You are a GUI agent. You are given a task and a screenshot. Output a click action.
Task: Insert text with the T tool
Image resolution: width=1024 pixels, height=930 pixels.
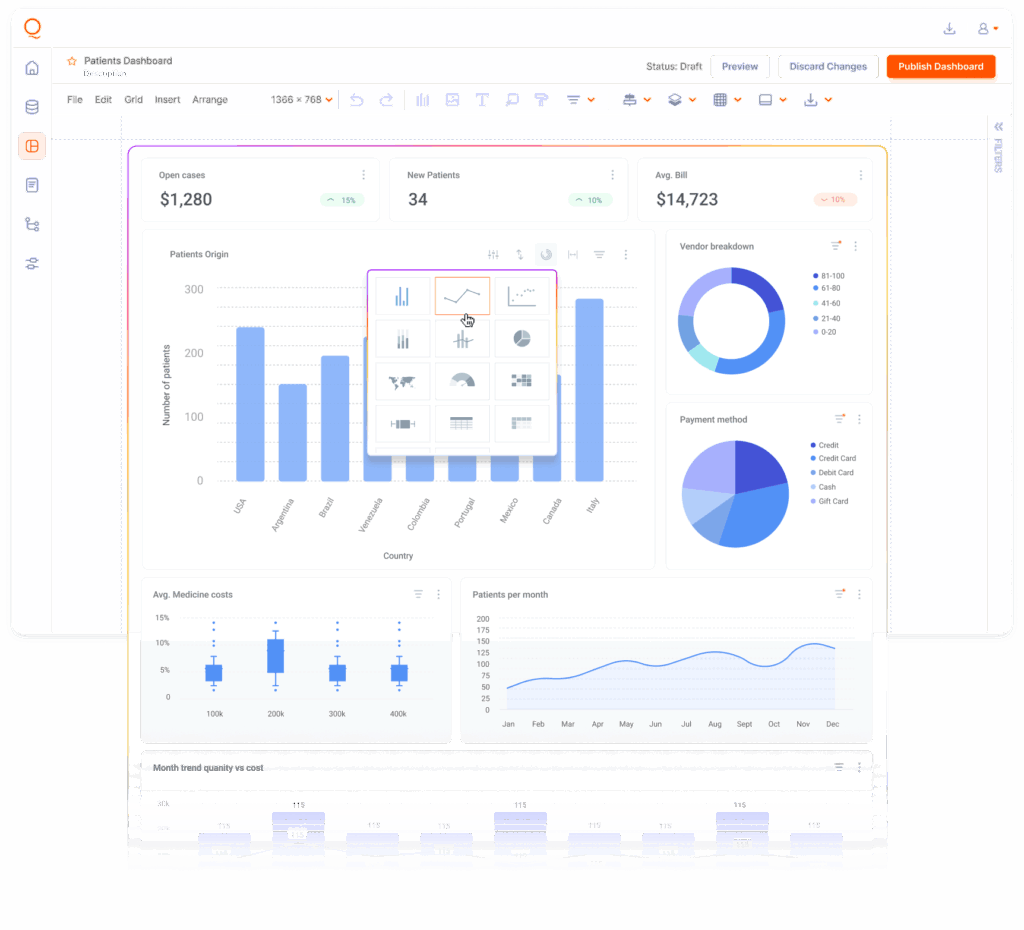pyautogui.click(x=482, y=100)
